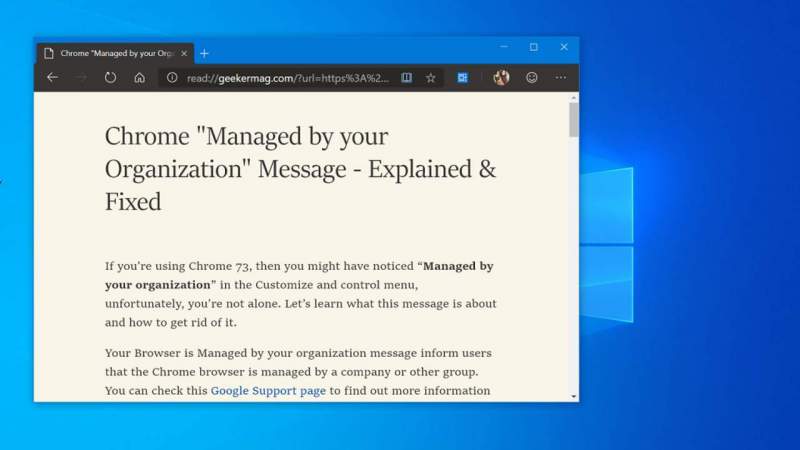This screenshot has height=450, width=800.
Task: Click the article title heading text
Action: [301, 169]
